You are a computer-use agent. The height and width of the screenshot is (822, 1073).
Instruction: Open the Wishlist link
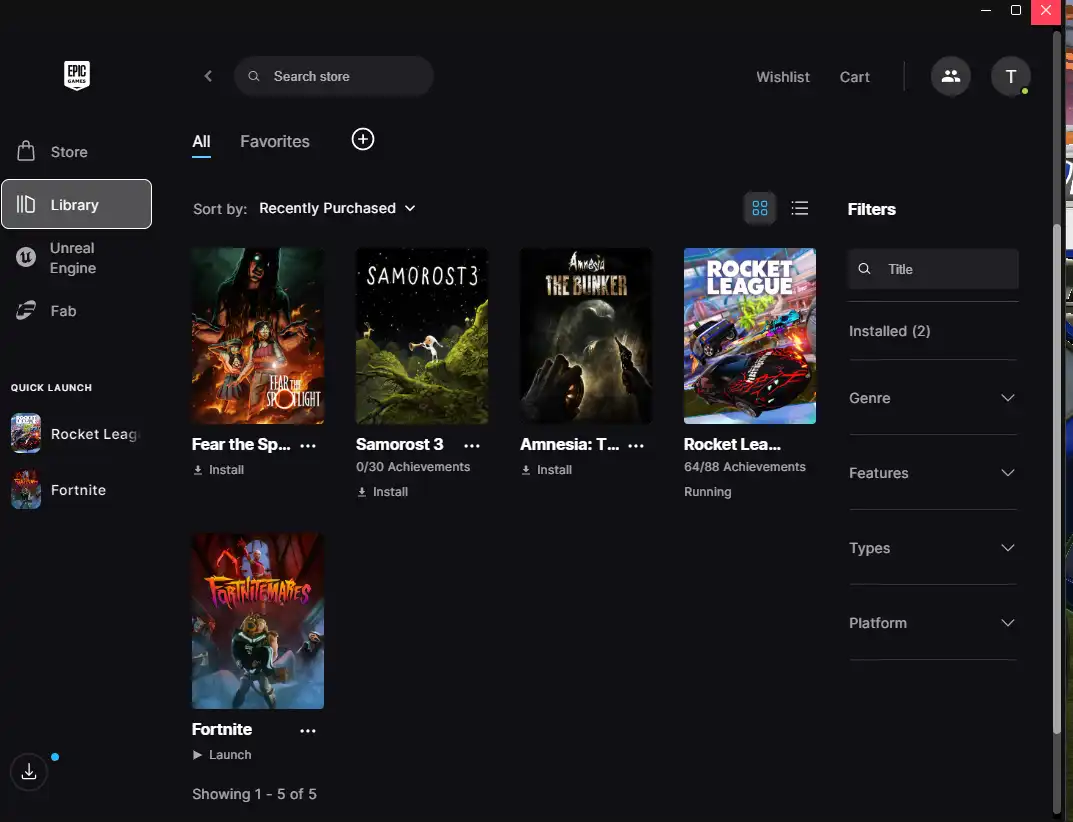click(x=783, y=77)
